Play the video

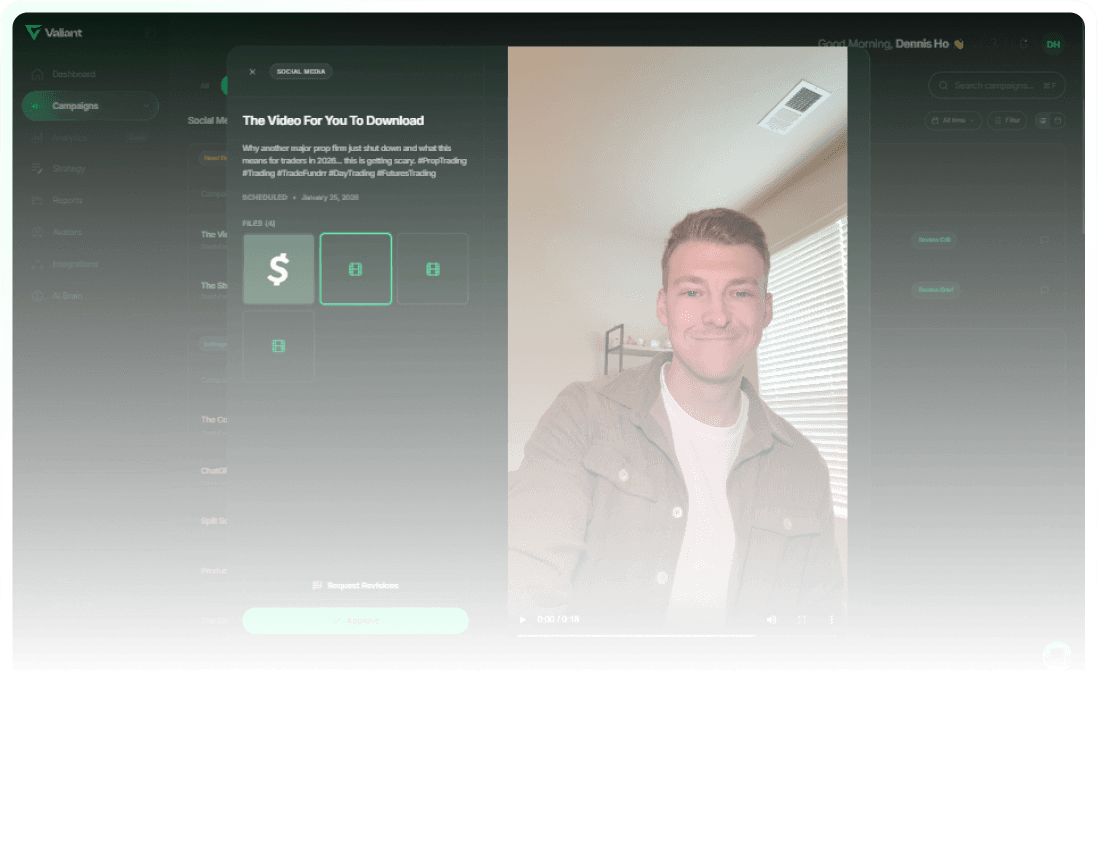click(522, 620)
